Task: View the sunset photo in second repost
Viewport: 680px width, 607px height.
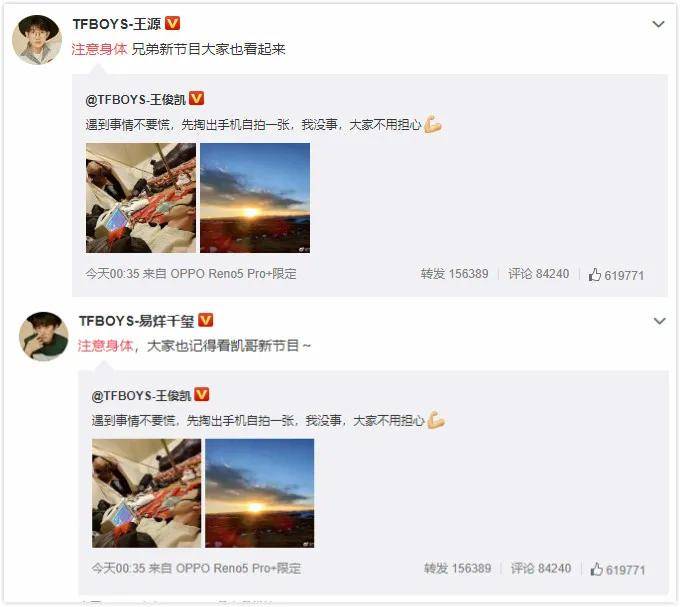Action: tap(260, 493)
